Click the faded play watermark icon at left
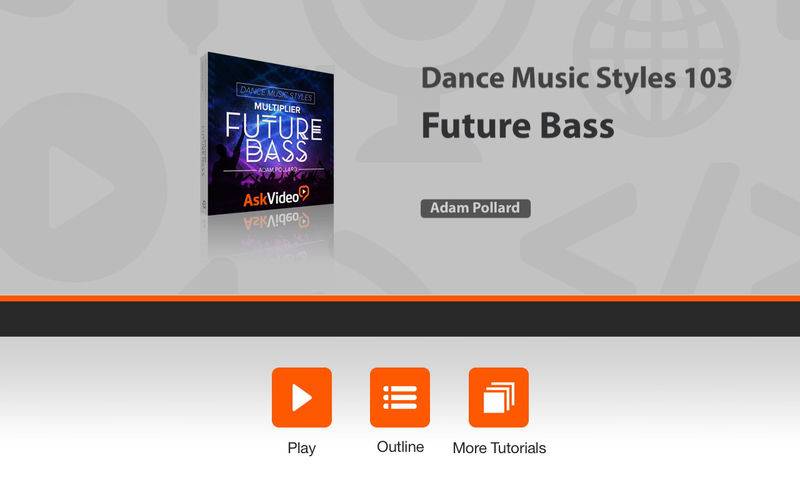 pyautogui.click(x=82, y=187)
